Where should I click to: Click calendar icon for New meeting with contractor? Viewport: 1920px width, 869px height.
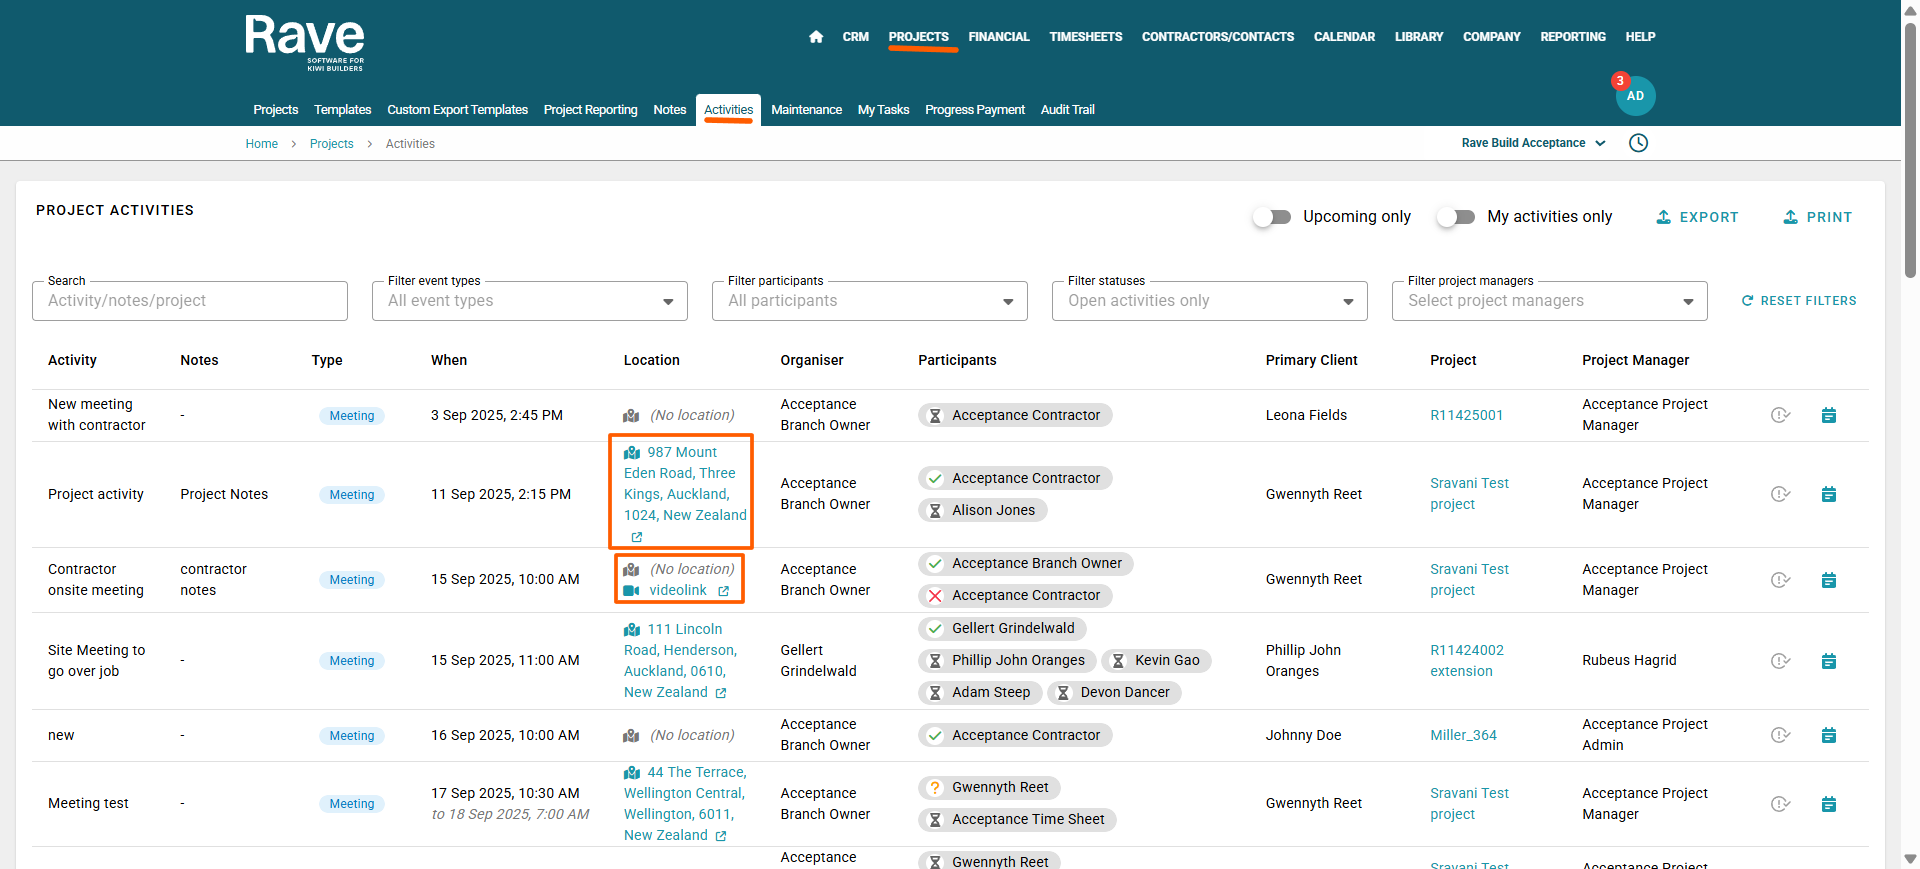pyautogui.click(x=1828, y=415)
